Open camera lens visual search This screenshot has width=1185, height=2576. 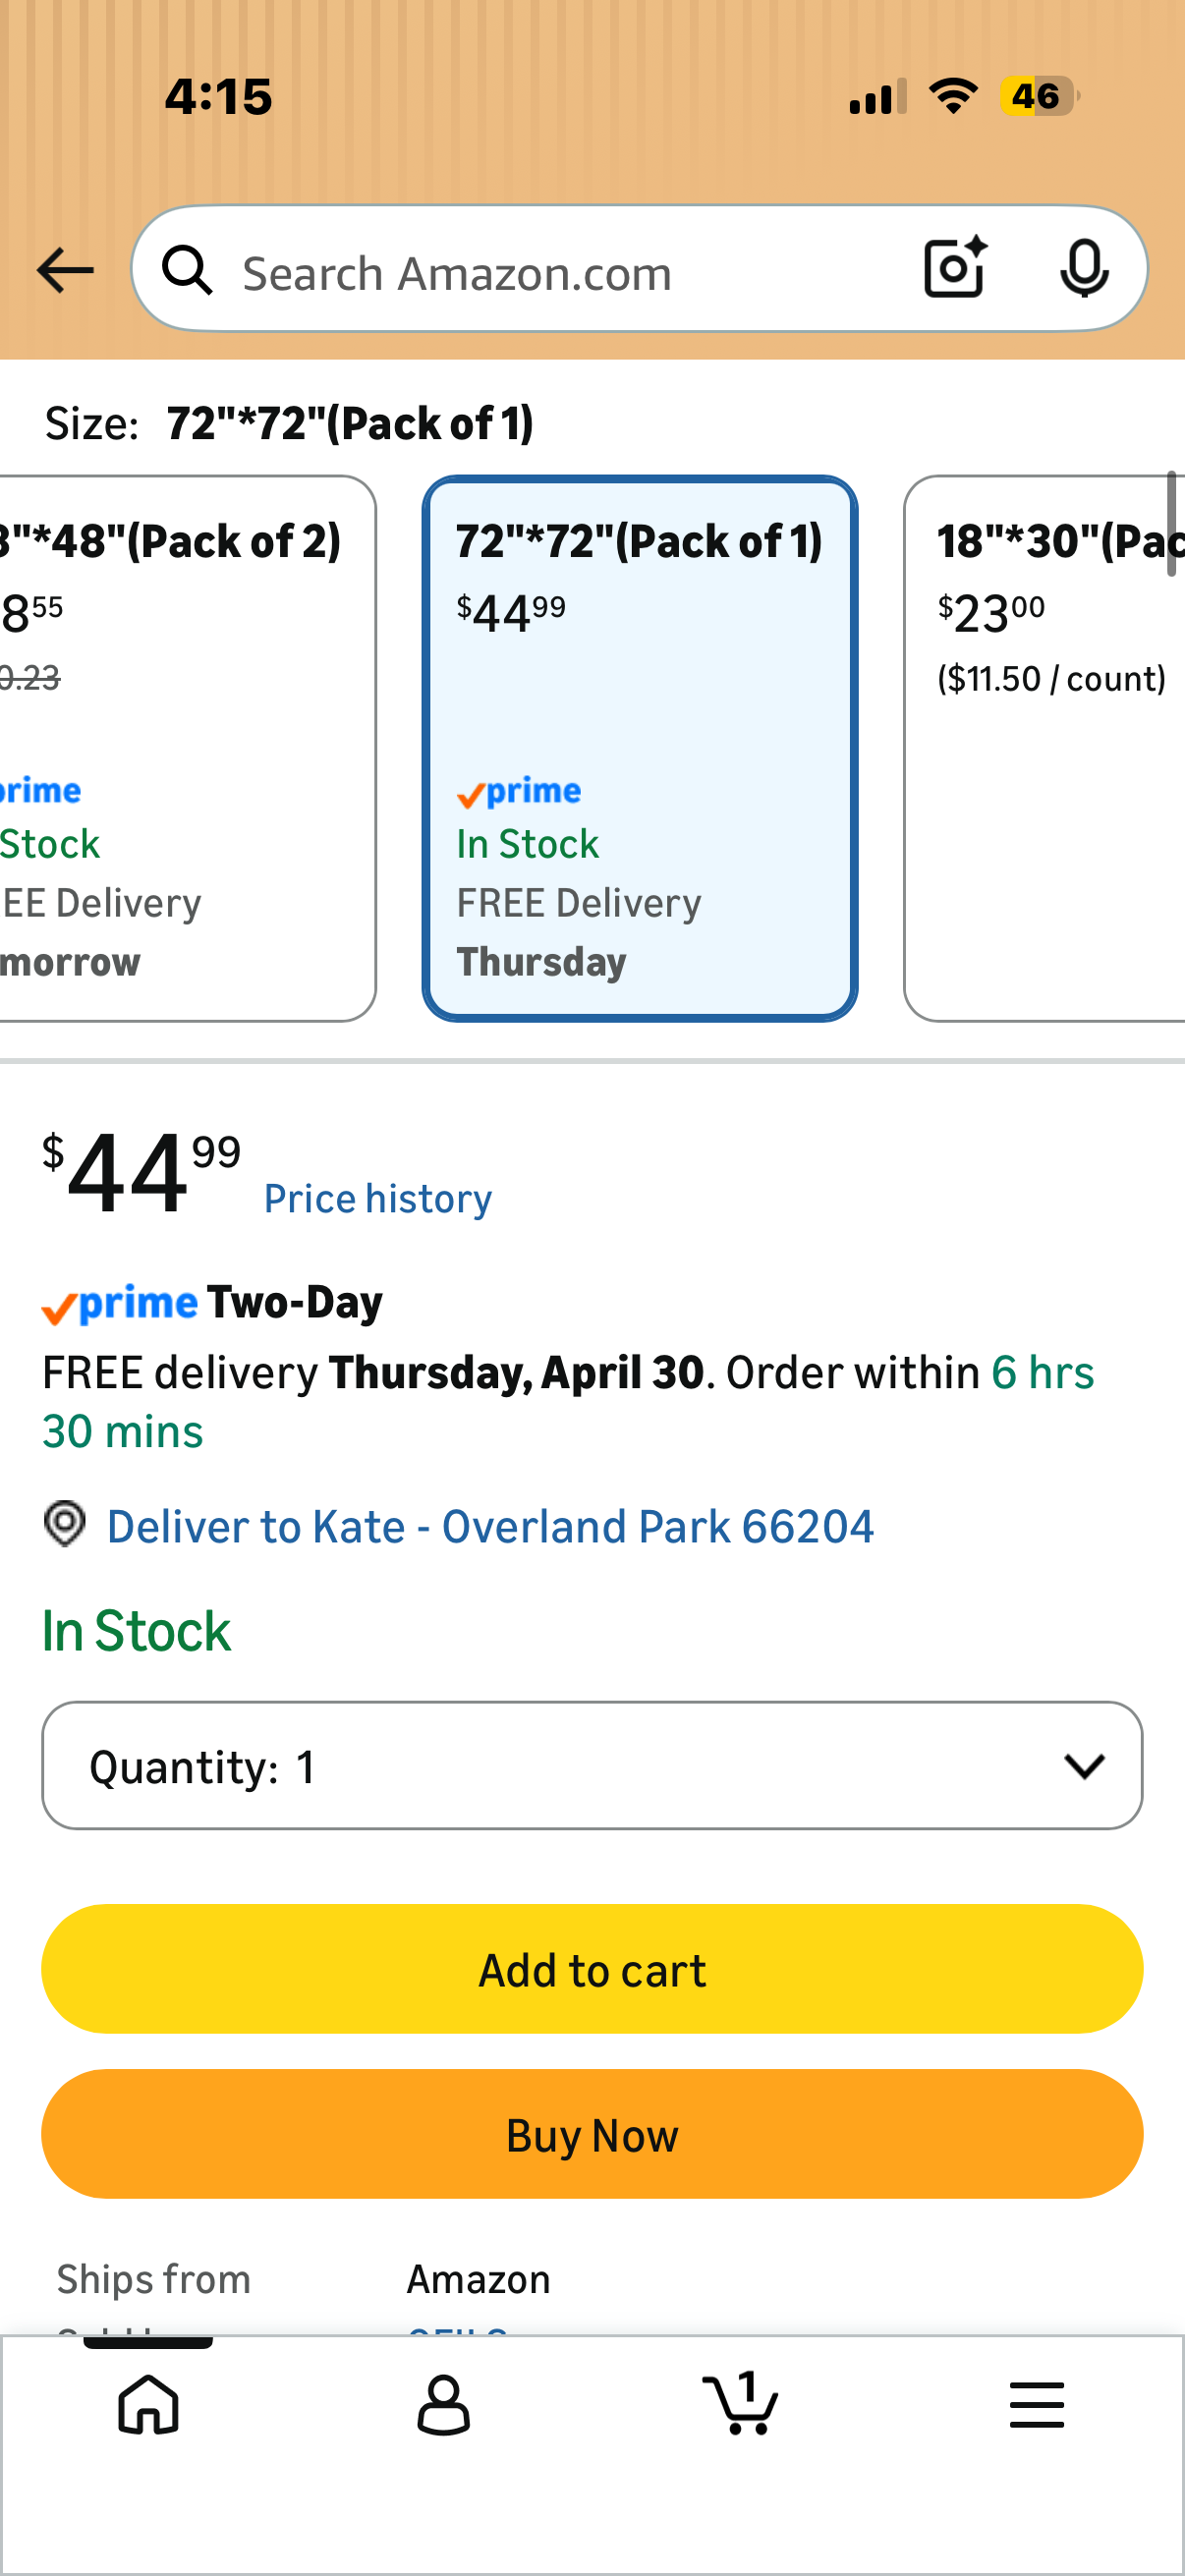tap(955, 269)
